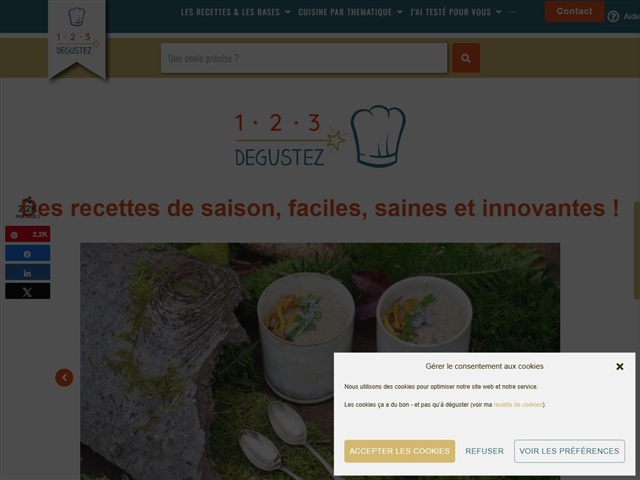Expand Les Recettes & Les Bases menu

pos(236,12)
